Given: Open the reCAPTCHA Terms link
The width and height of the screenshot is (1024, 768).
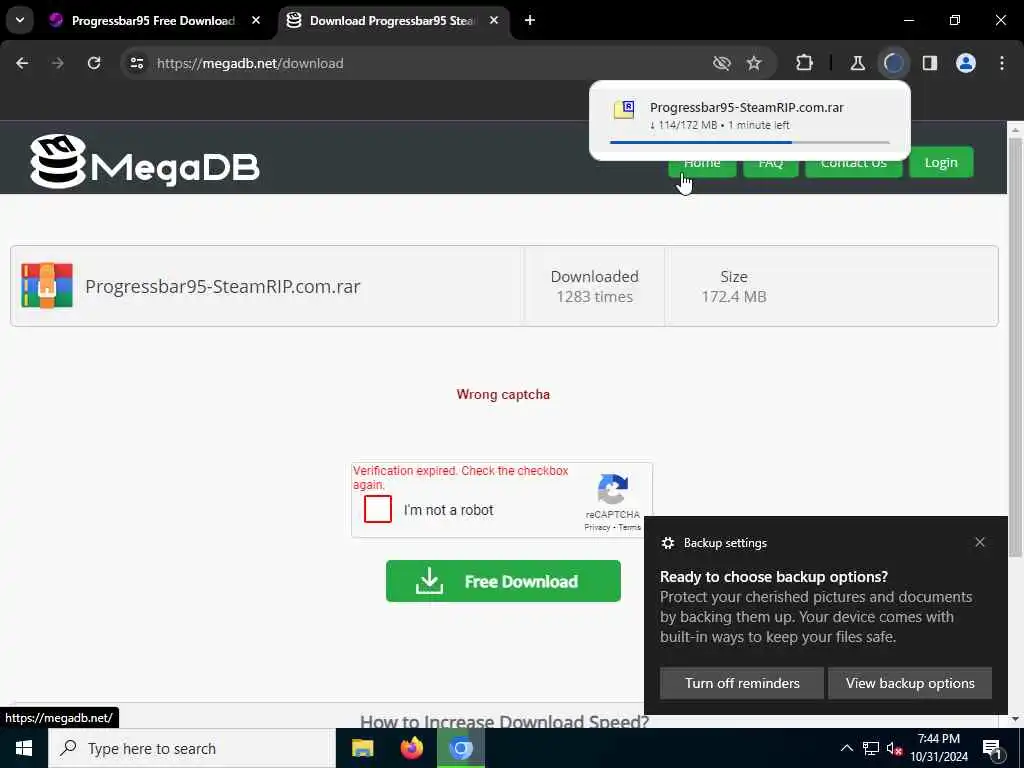Looking at the screenshot, I should pyautogui.click(x=630, y=528).
